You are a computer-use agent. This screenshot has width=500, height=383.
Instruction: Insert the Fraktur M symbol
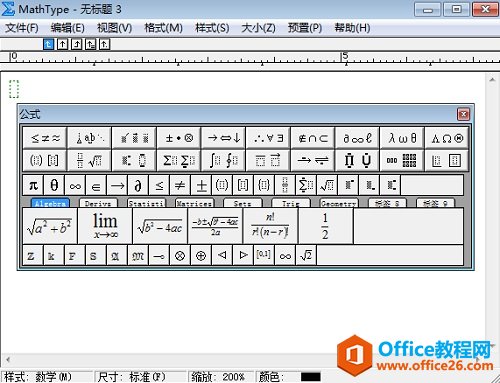pos(138,256)
